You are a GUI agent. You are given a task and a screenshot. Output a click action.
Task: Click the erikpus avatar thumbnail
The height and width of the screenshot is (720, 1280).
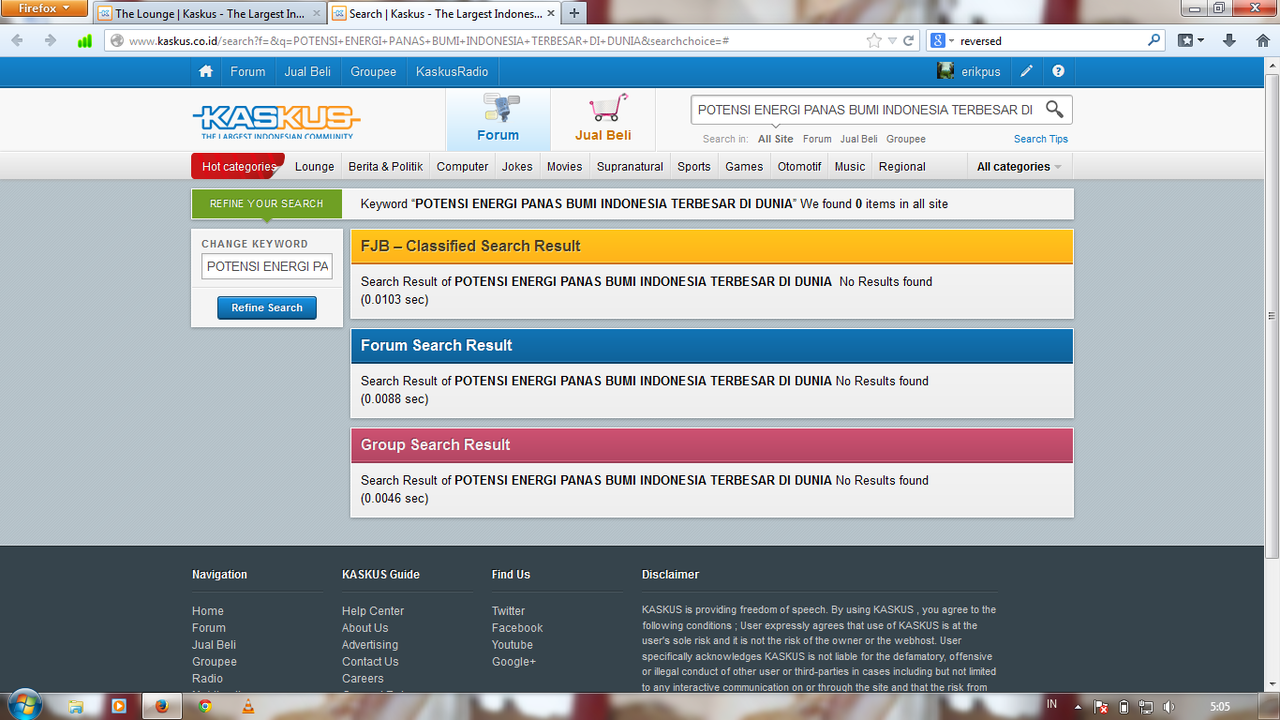(x=945, y=71)
